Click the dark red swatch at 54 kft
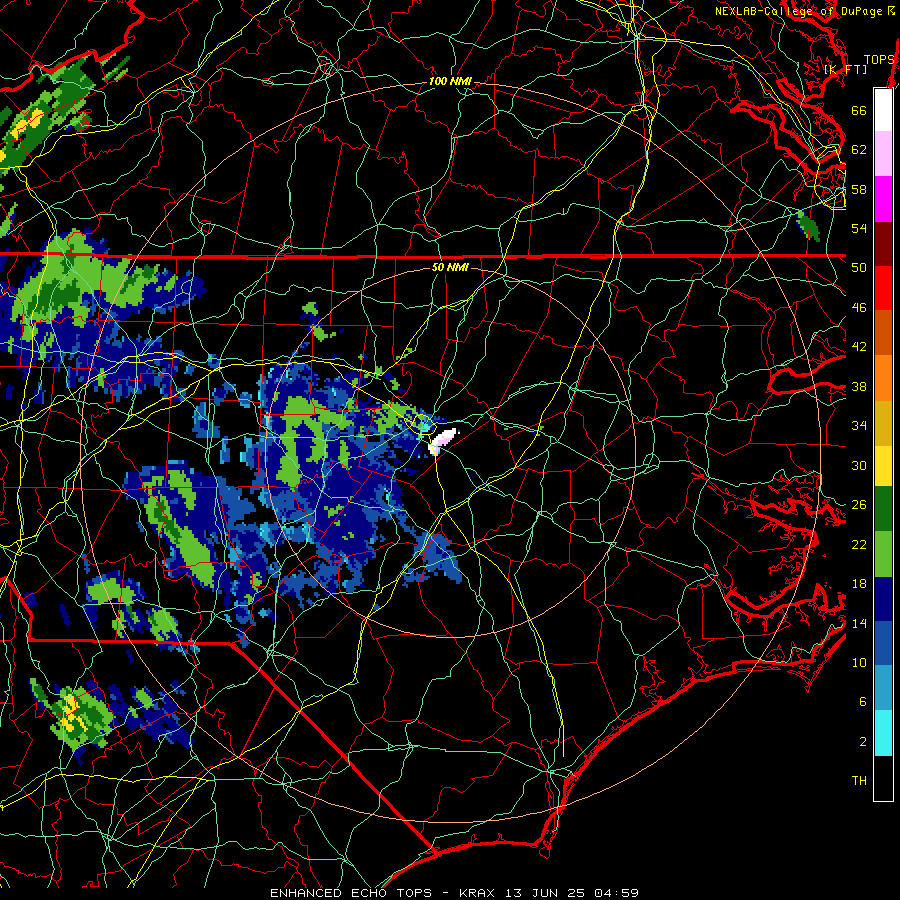 point(883,244)
